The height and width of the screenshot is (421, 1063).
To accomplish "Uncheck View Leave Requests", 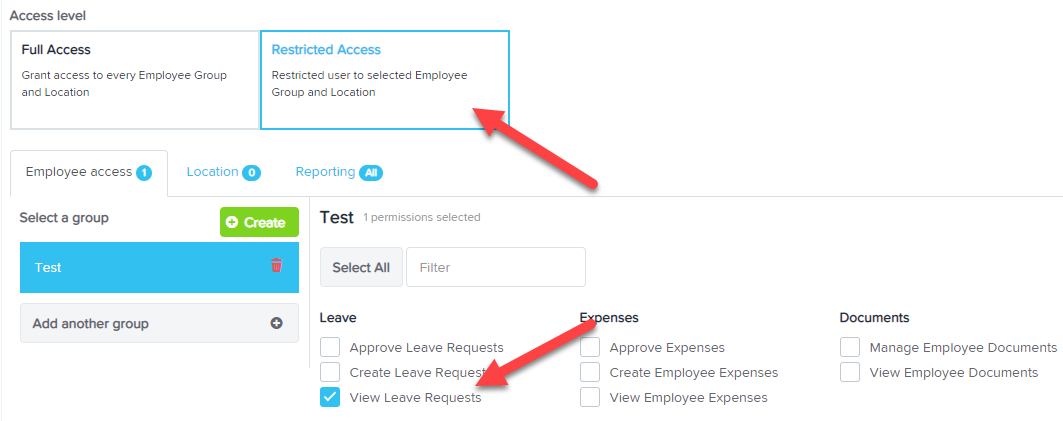I will [x=330, y=397].
